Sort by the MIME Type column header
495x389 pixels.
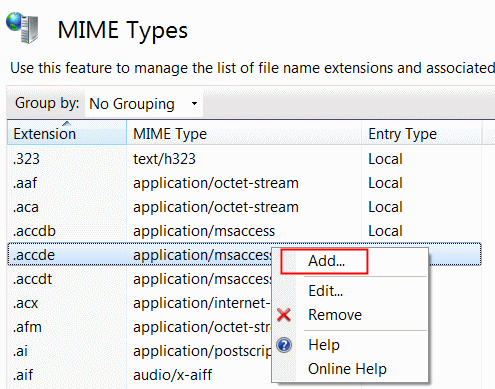pos(244,134)
